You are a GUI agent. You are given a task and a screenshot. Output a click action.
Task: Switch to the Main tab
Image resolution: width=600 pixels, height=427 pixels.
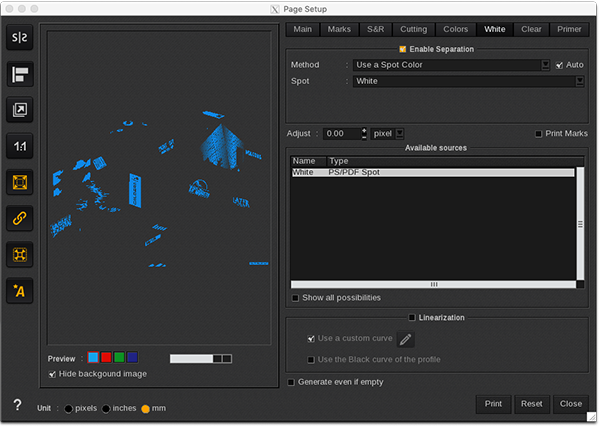point(302,29)
